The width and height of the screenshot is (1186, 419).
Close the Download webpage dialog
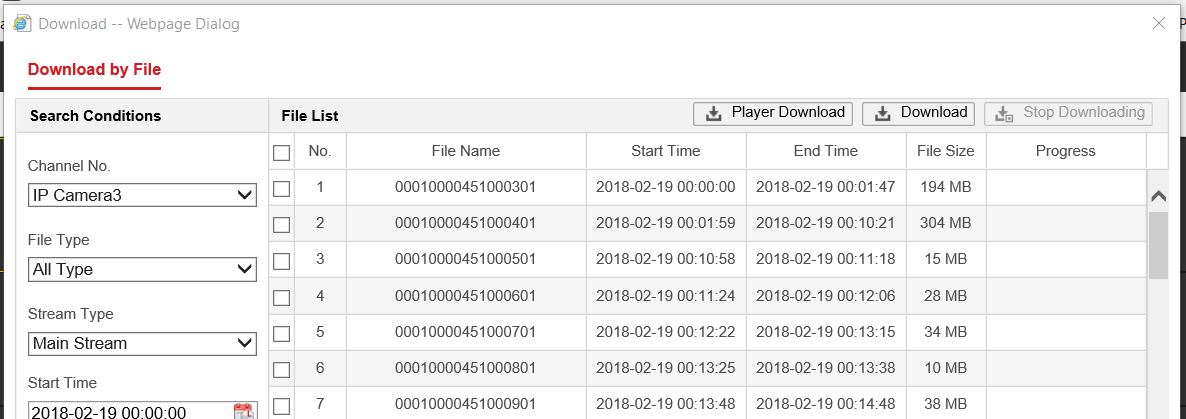[x=1158, y=23]
